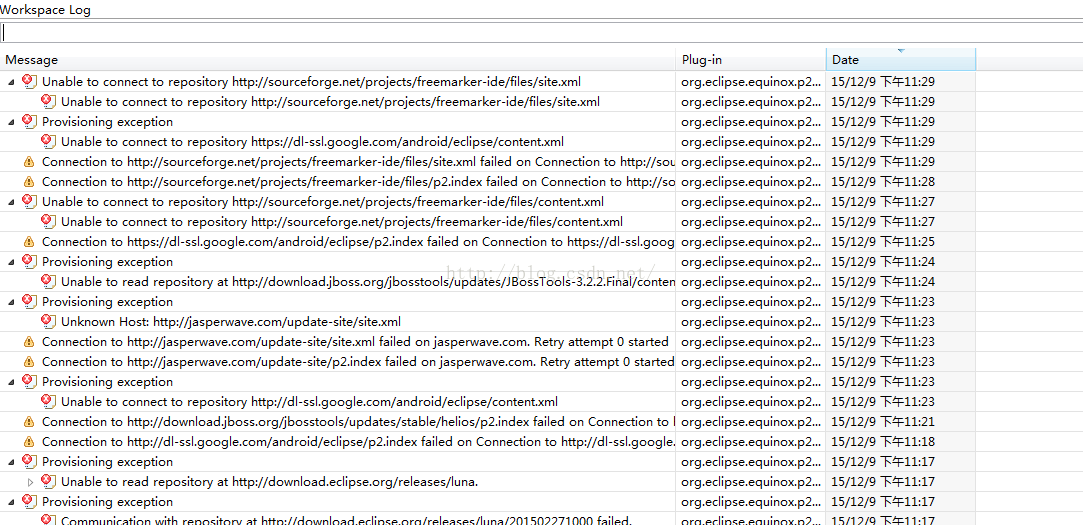1083x525 pixels.
Task: Click plug-in cell of jboss helios p2.index row
Action: point(751,422)
